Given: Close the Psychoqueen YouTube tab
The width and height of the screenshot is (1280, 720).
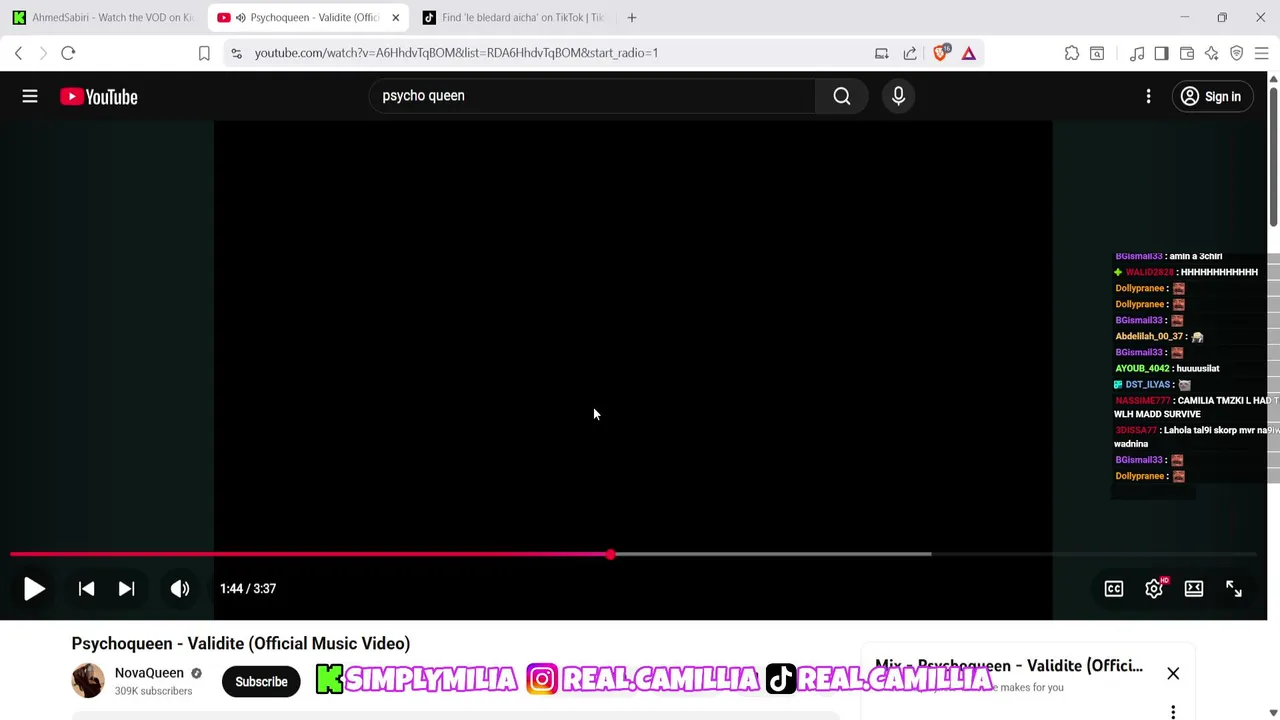Looking at the screenshot, I should [x=395, y=18].
